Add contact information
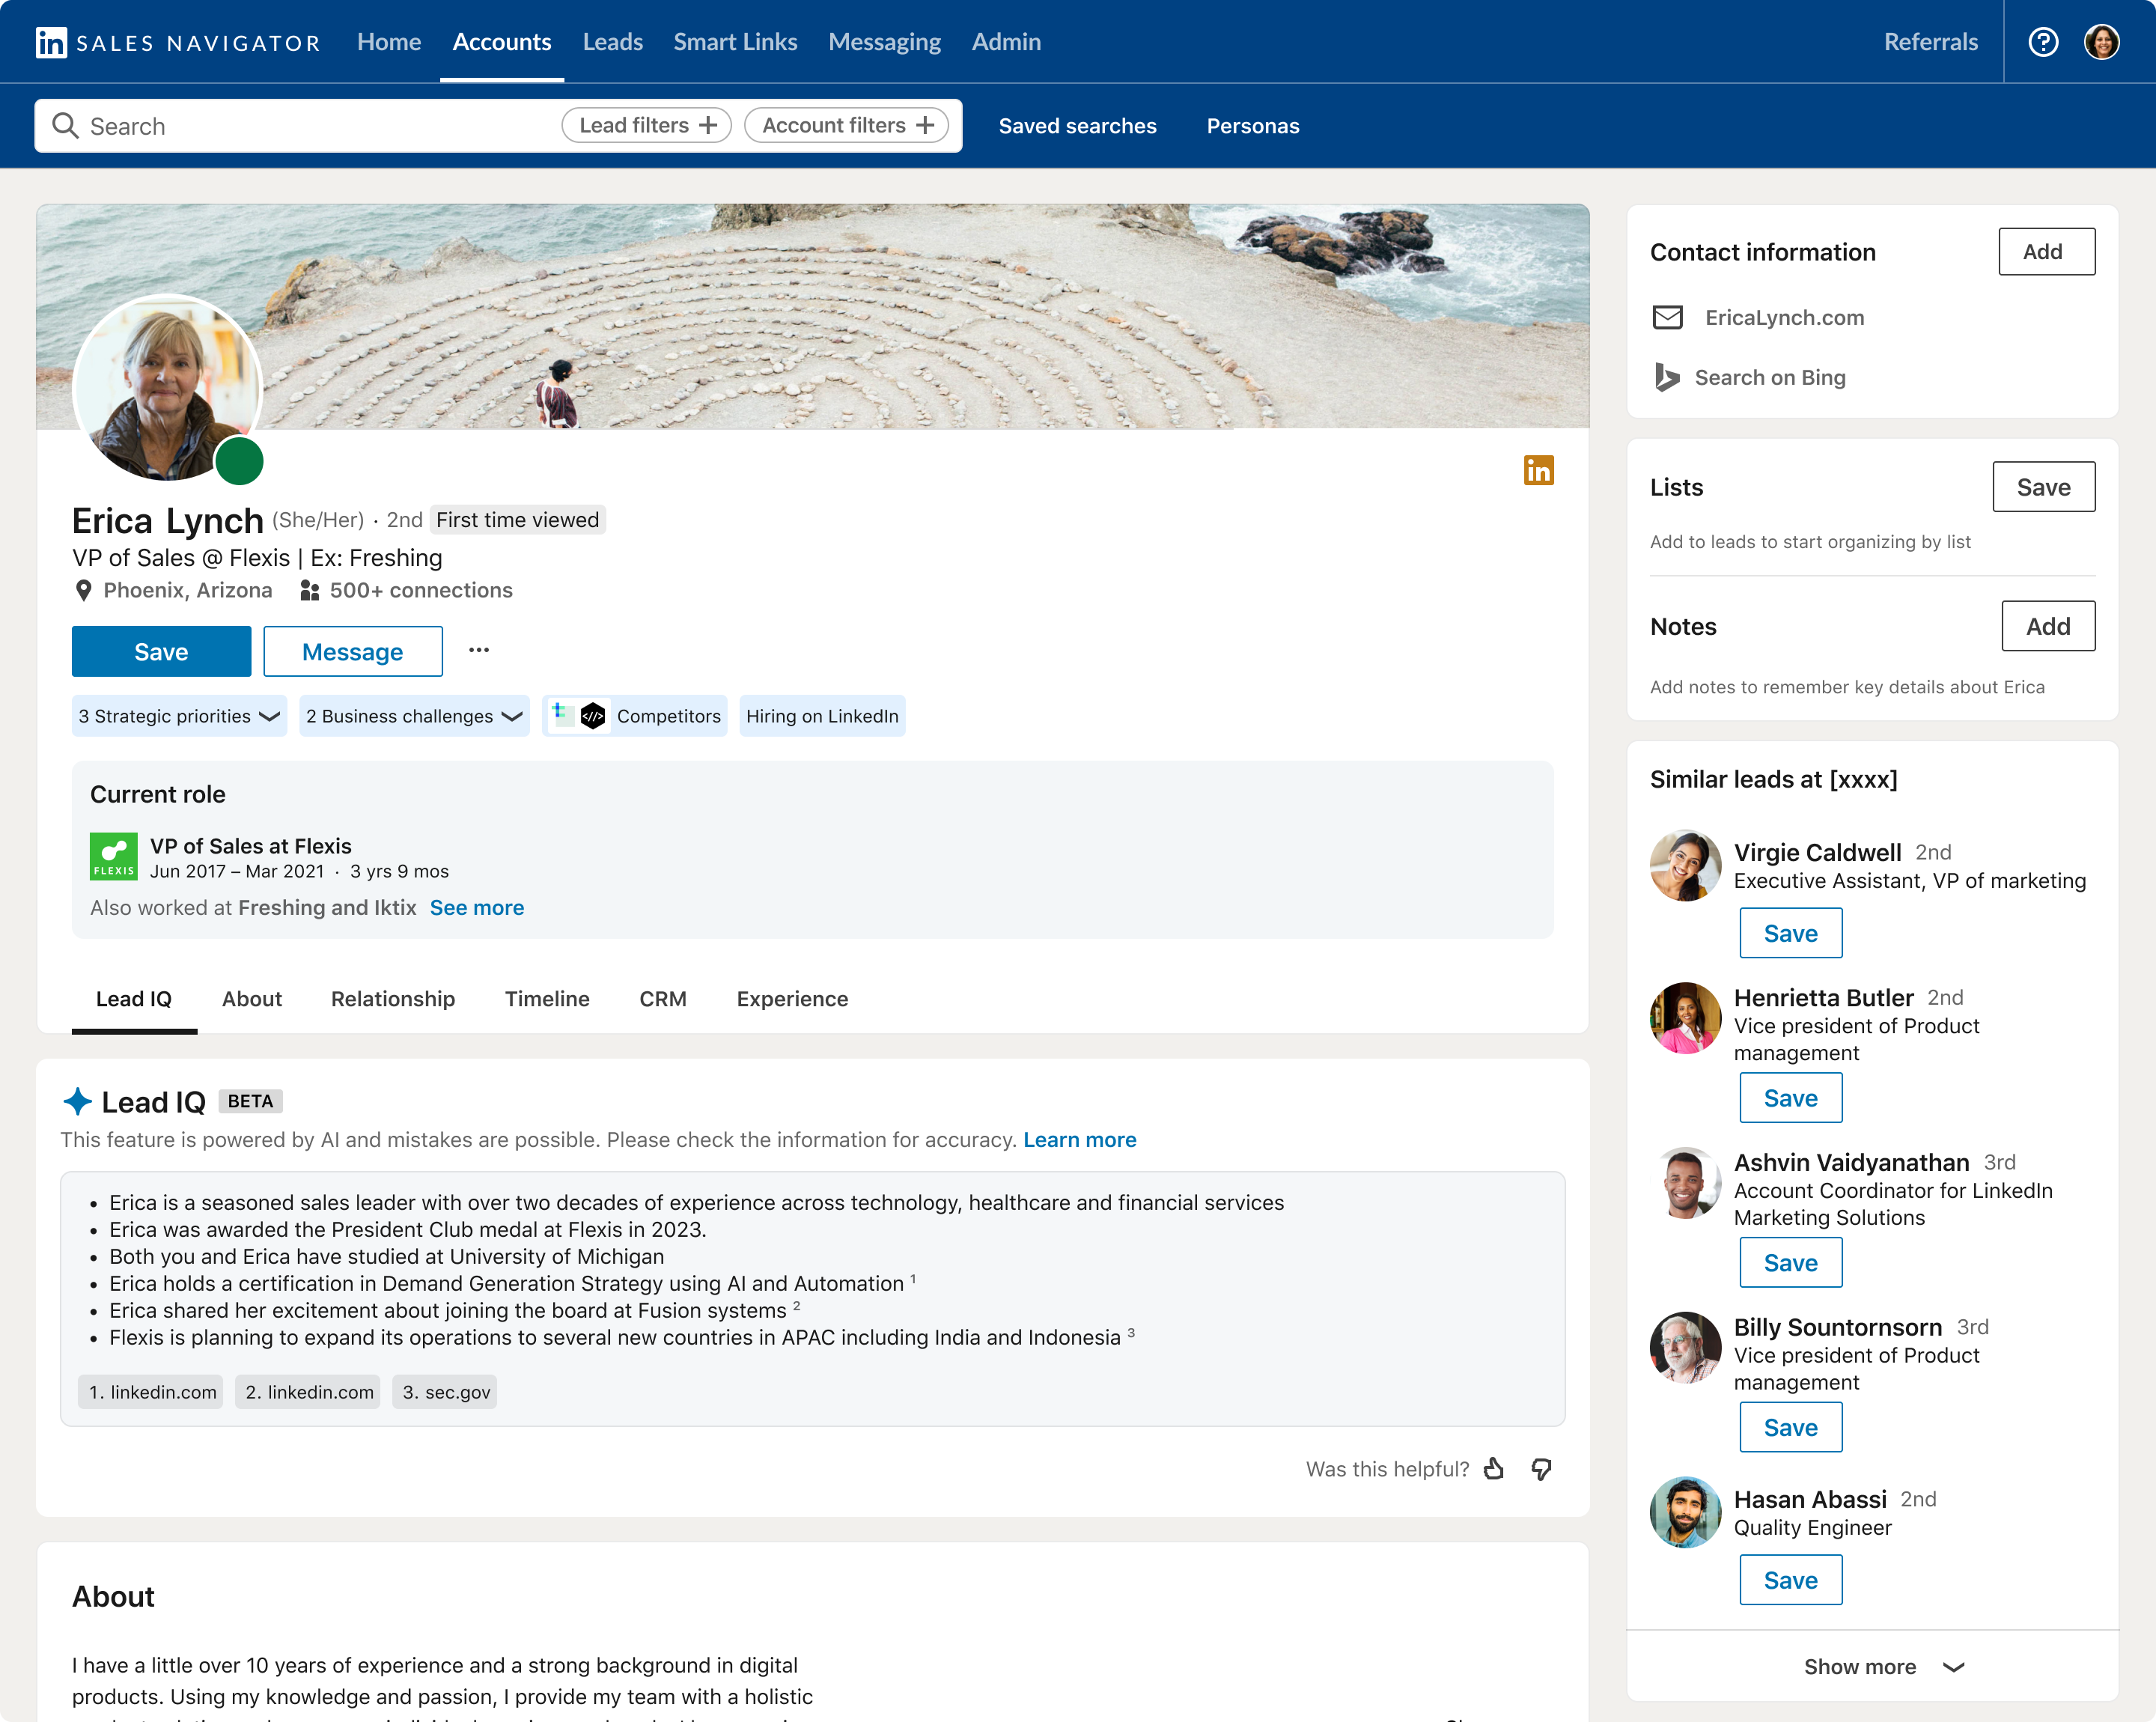The image size is (2156, 1722). point(2046,252)
